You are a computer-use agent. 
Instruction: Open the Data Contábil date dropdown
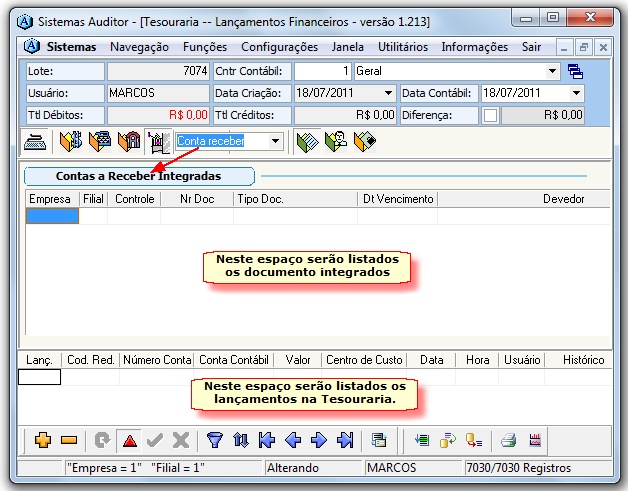[576, 93]
